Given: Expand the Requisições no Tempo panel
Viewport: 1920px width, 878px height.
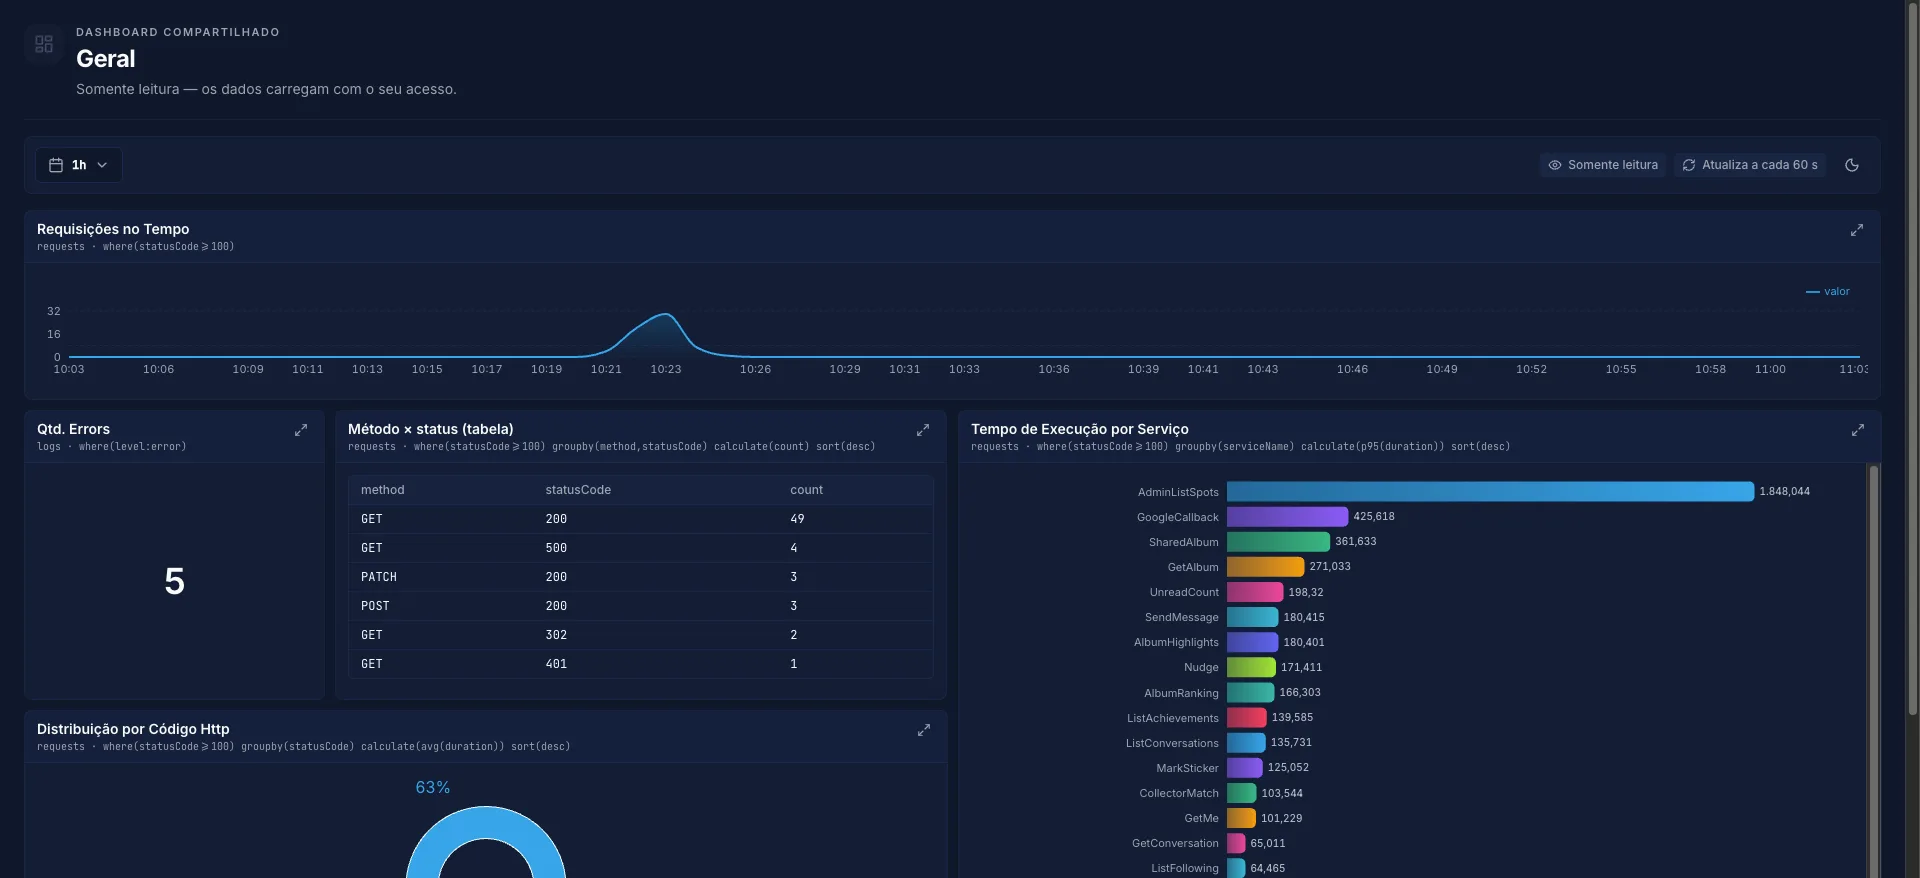Looking at the screenshot, I should [1857, 230].
